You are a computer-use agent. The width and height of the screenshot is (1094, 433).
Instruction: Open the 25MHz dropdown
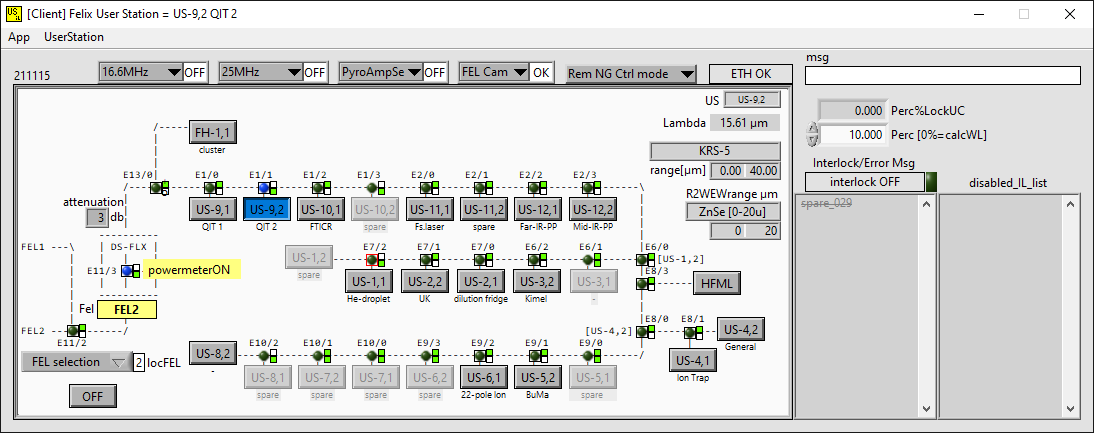tap(259, 72)
